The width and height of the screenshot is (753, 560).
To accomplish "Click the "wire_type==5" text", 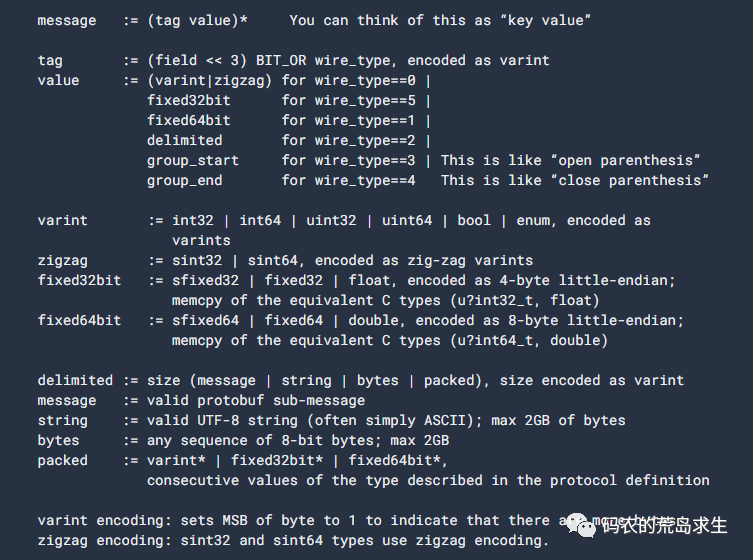I will click(x=368, y=100).
